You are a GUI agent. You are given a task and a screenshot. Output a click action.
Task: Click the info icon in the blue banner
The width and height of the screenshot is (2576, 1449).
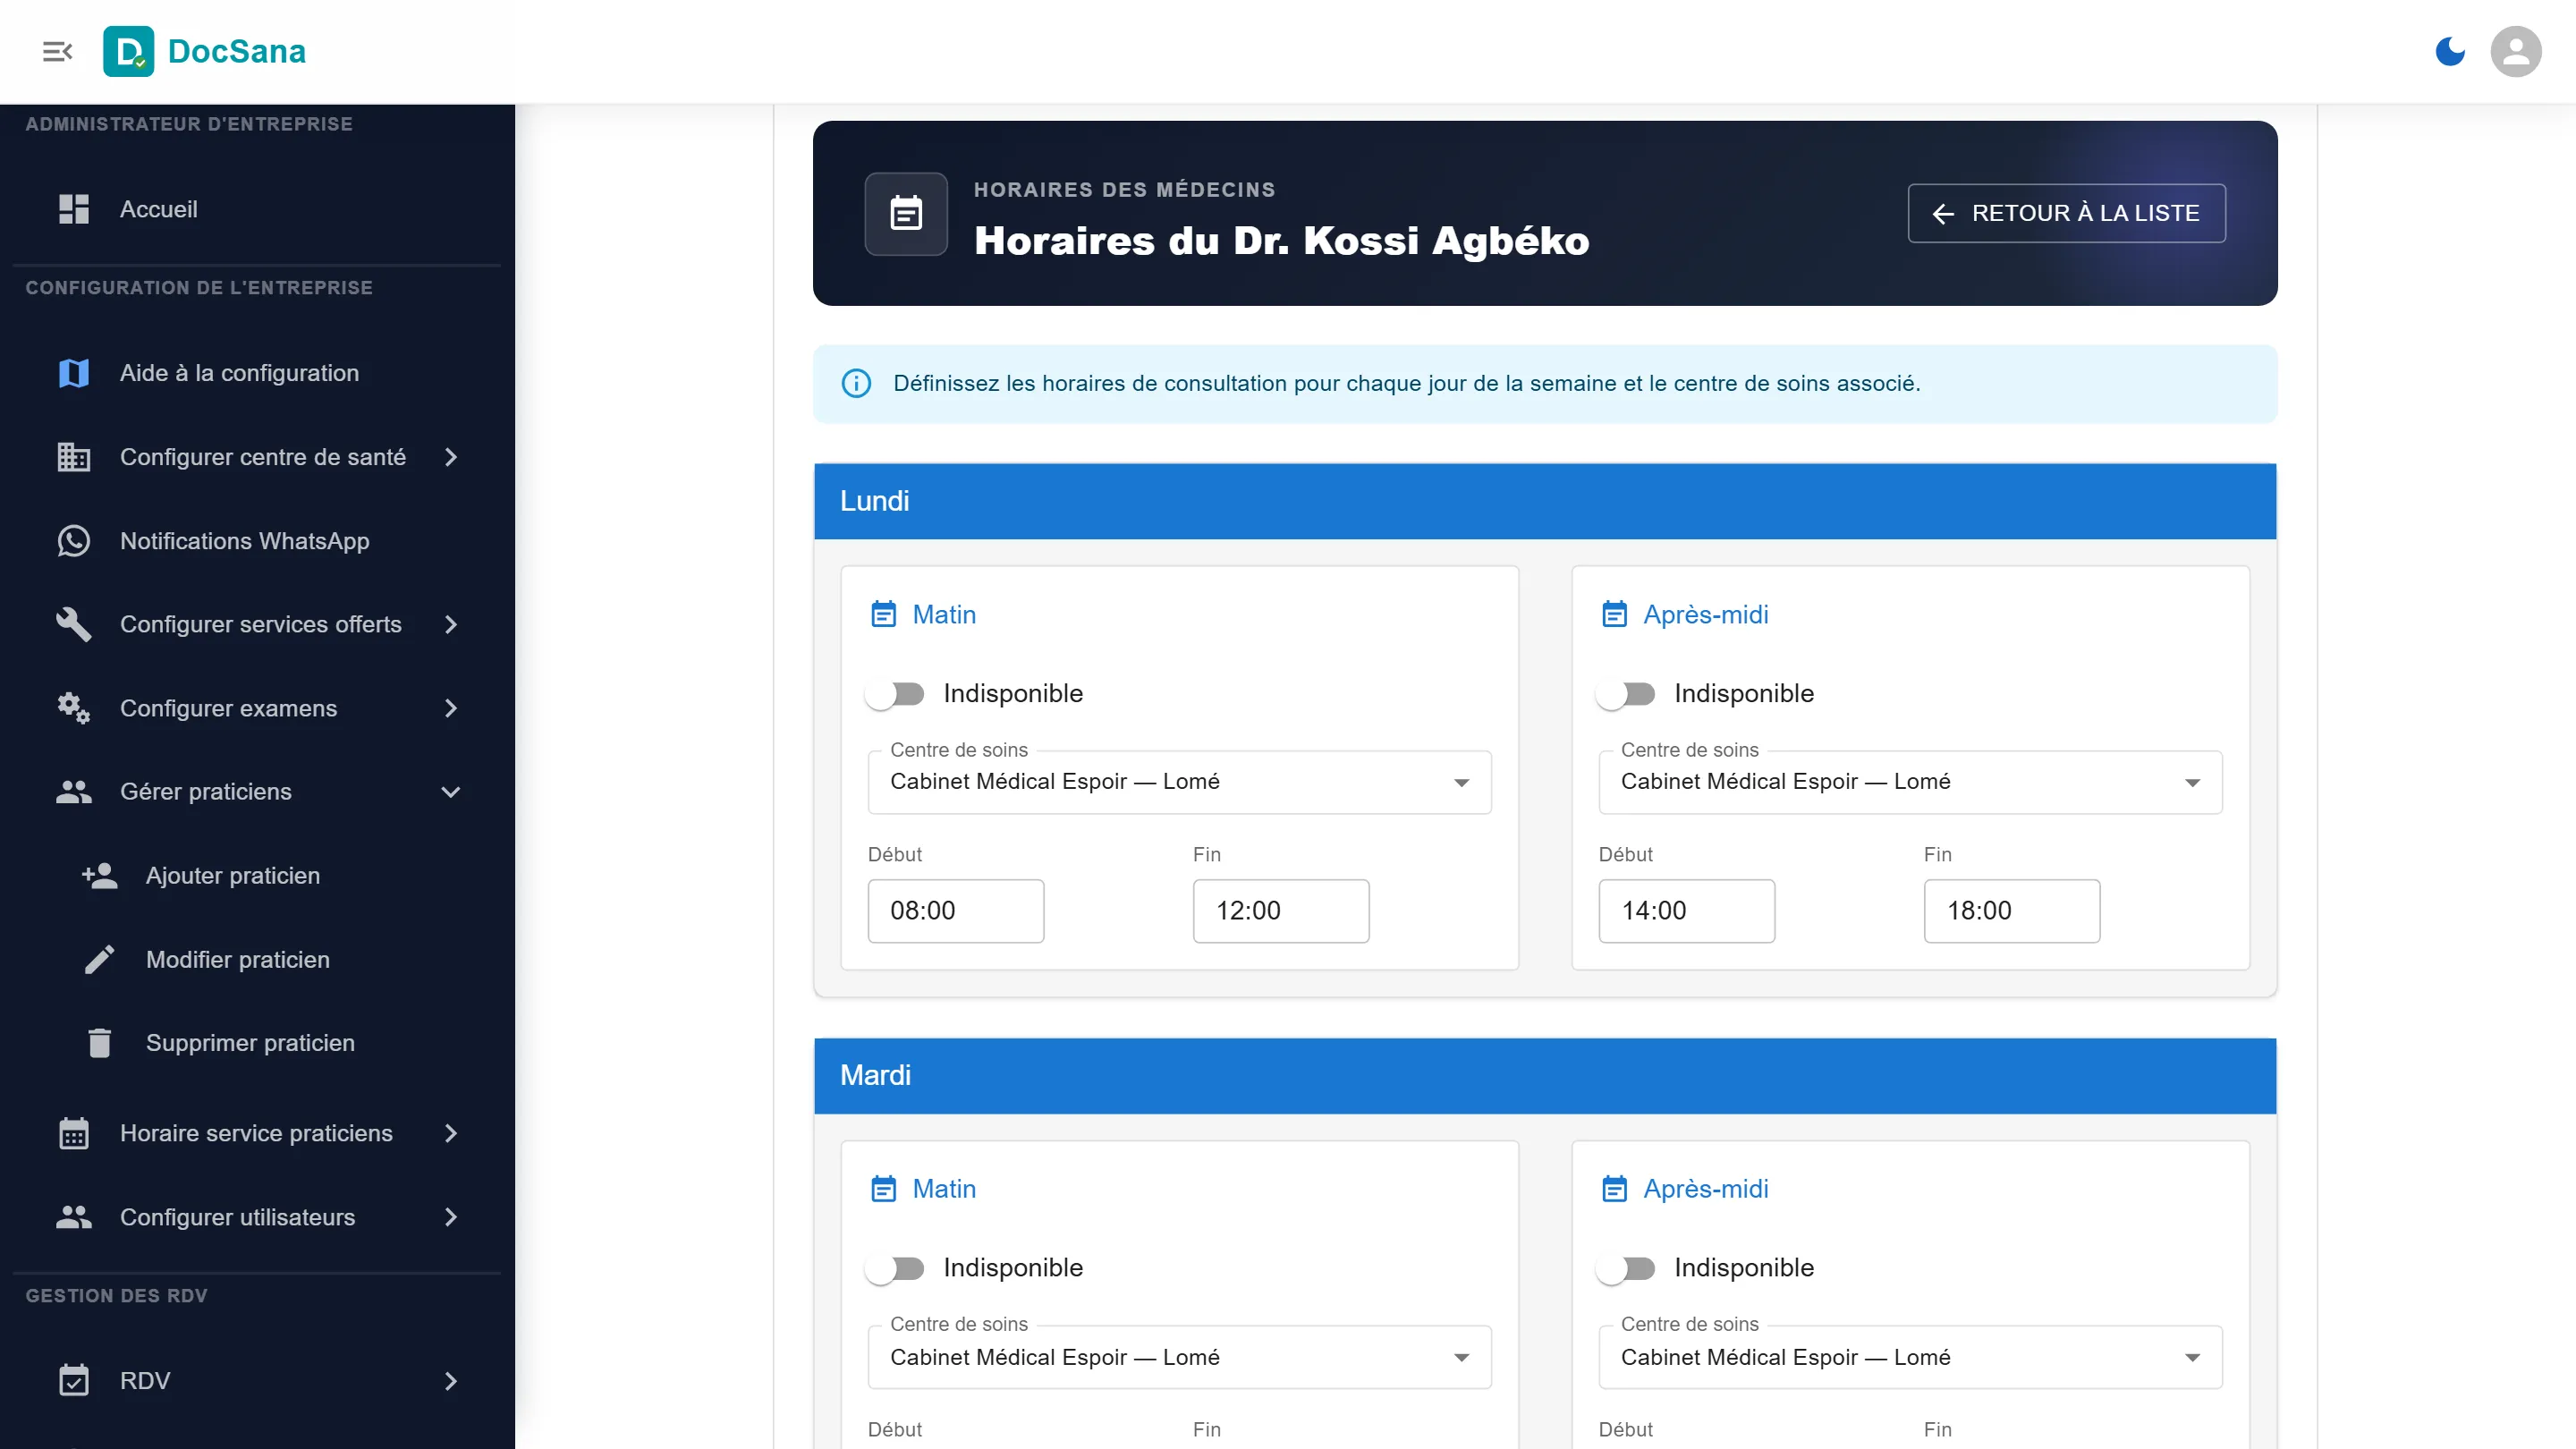856,384
